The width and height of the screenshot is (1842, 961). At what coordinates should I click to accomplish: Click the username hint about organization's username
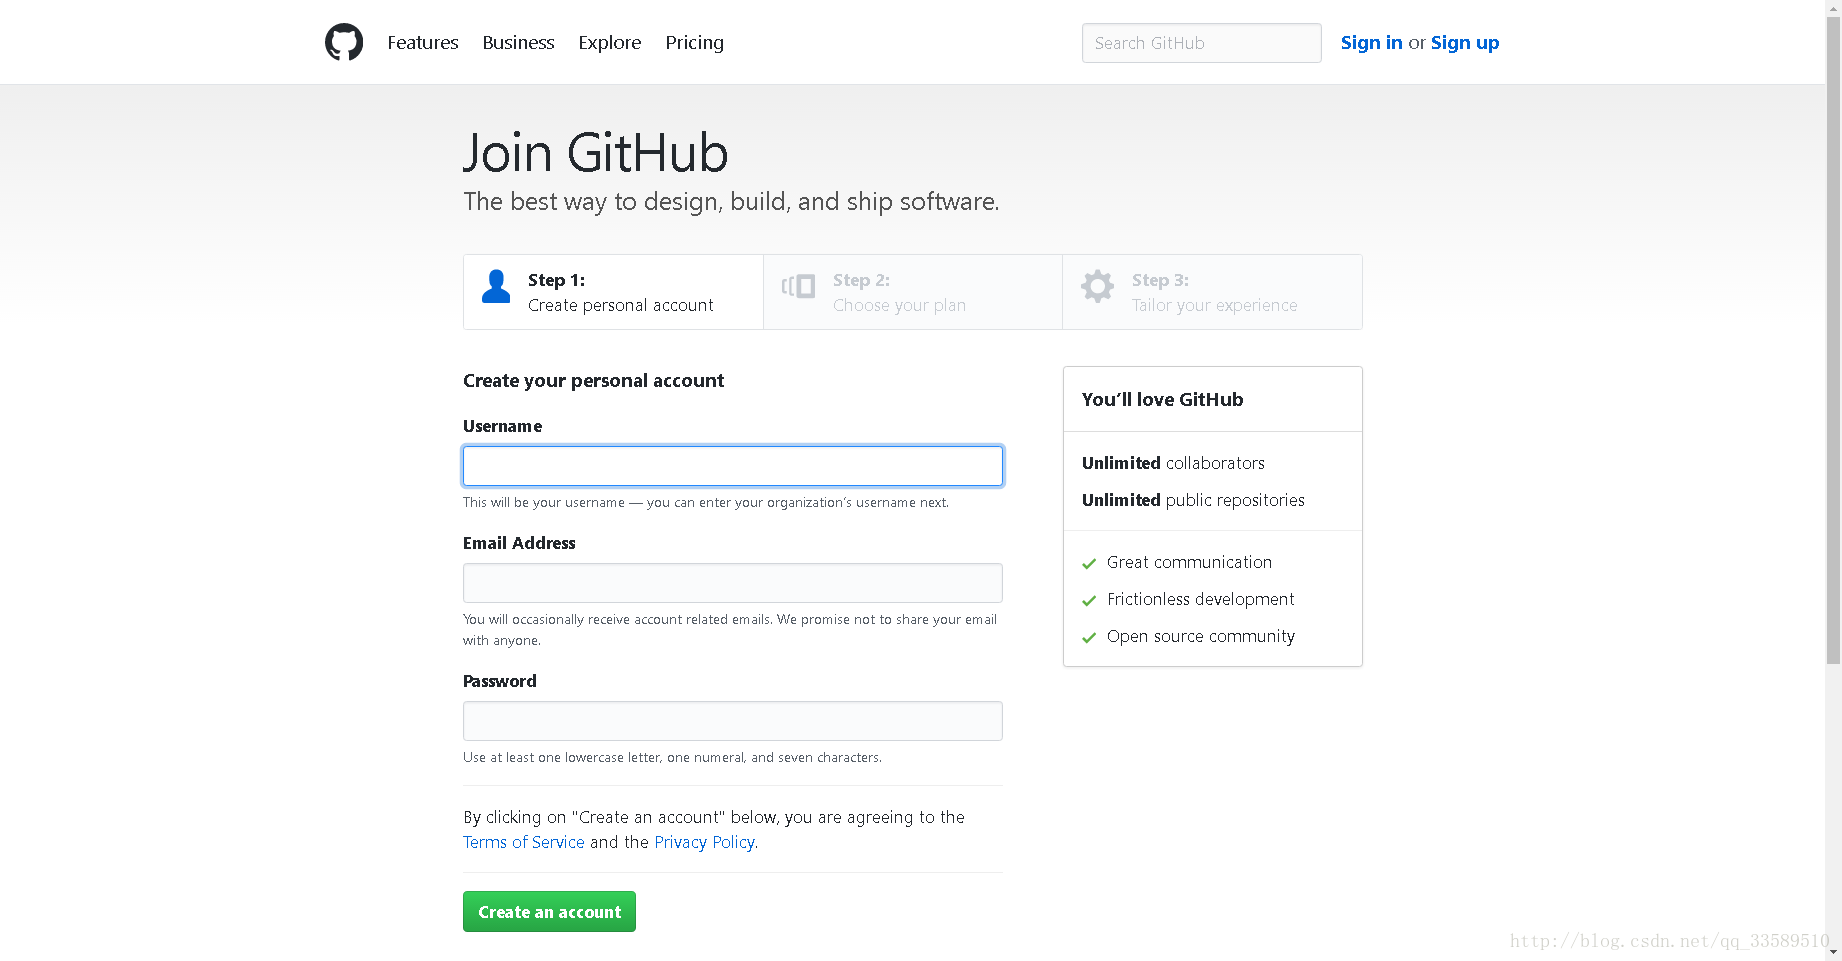[706, 502]
